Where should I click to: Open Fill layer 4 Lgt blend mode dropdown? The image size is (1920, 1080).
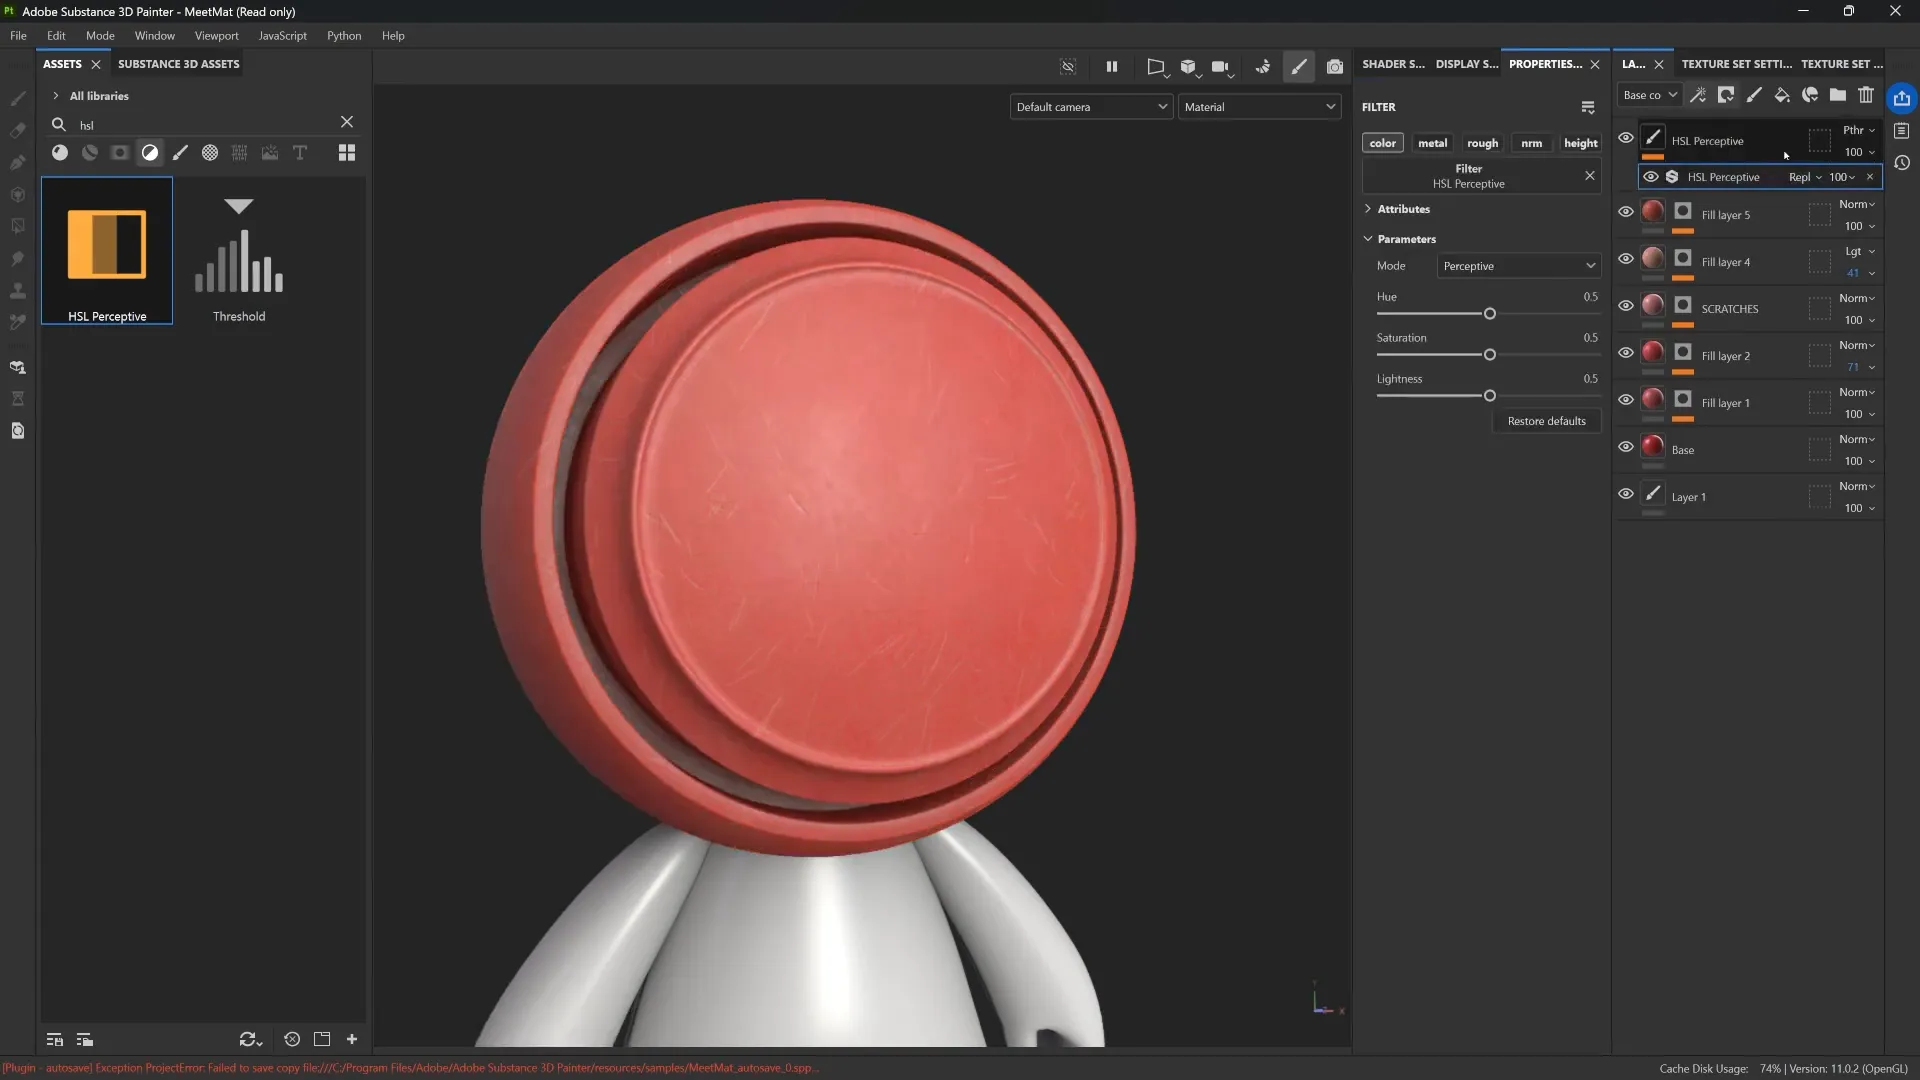pos(1860,252)
